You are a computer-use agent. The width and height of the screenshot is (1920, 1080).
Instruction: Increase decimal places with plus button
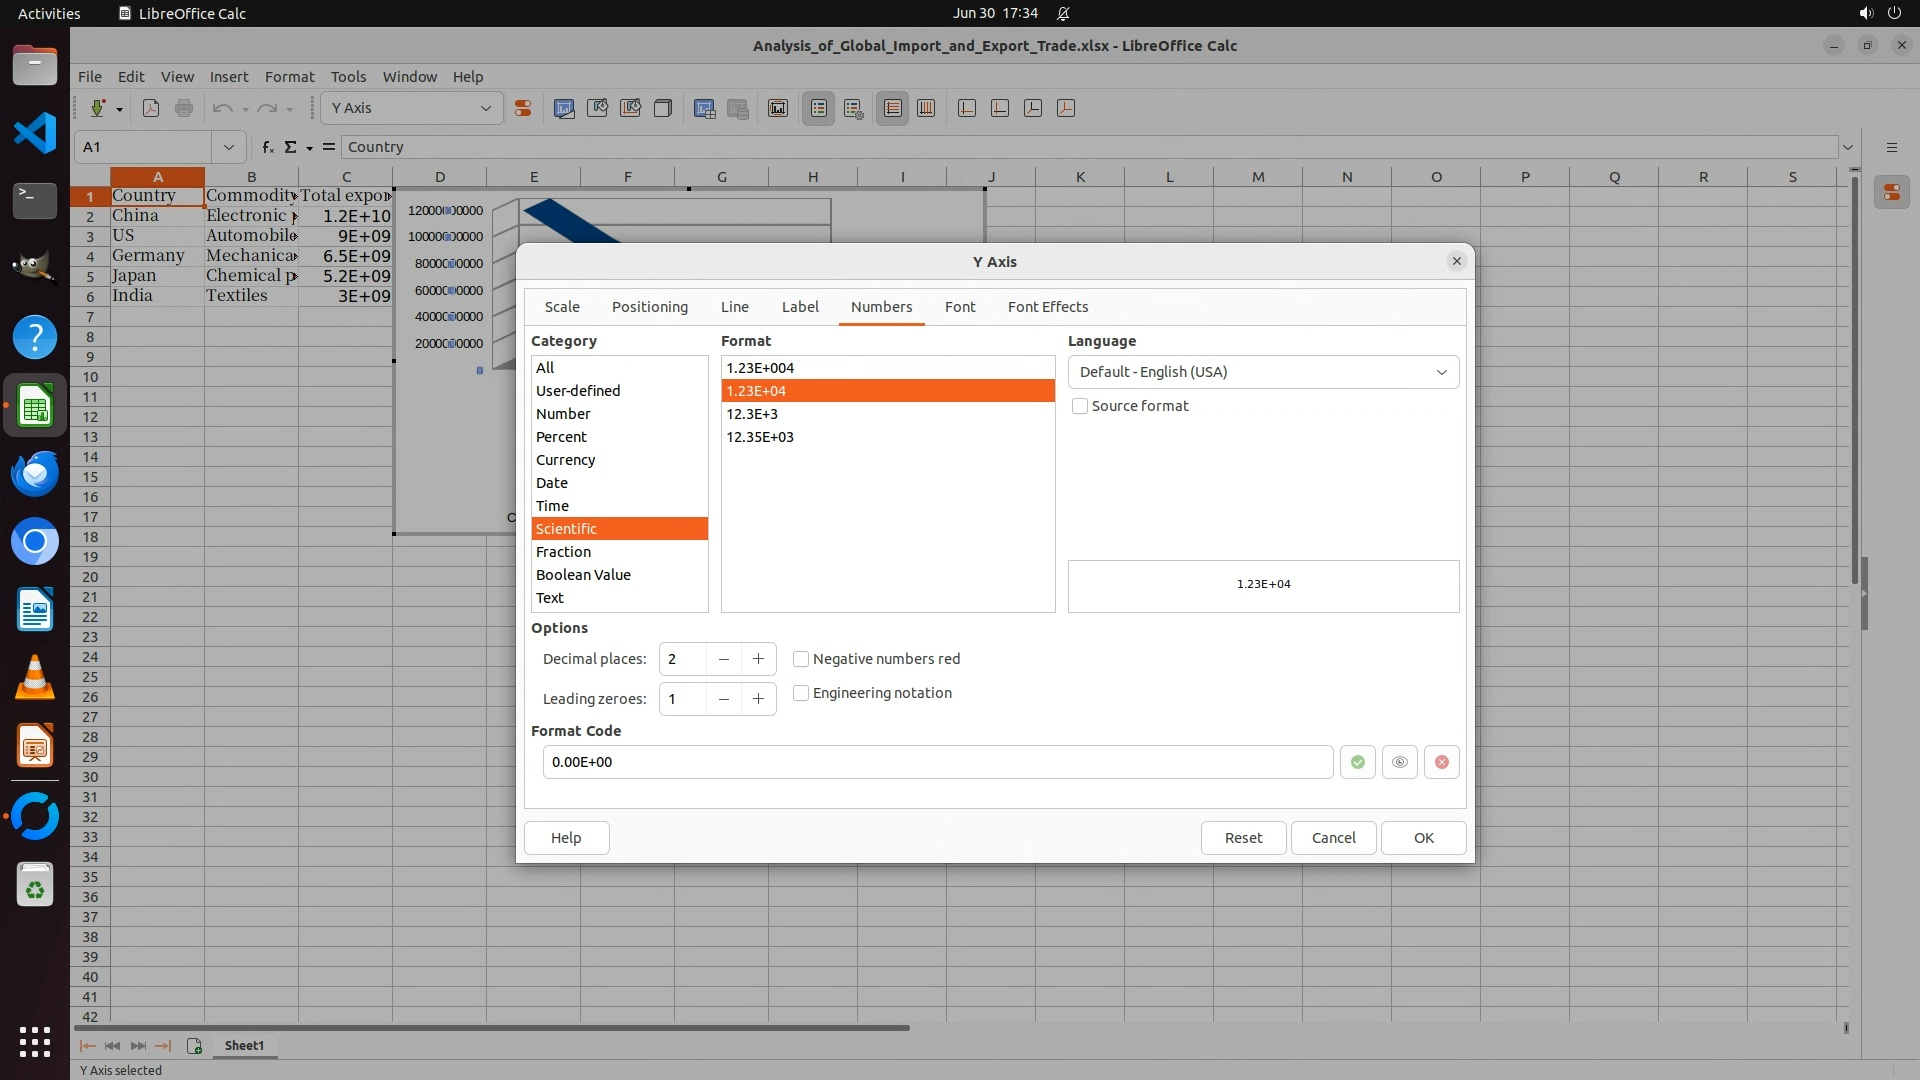click(758, 659)
